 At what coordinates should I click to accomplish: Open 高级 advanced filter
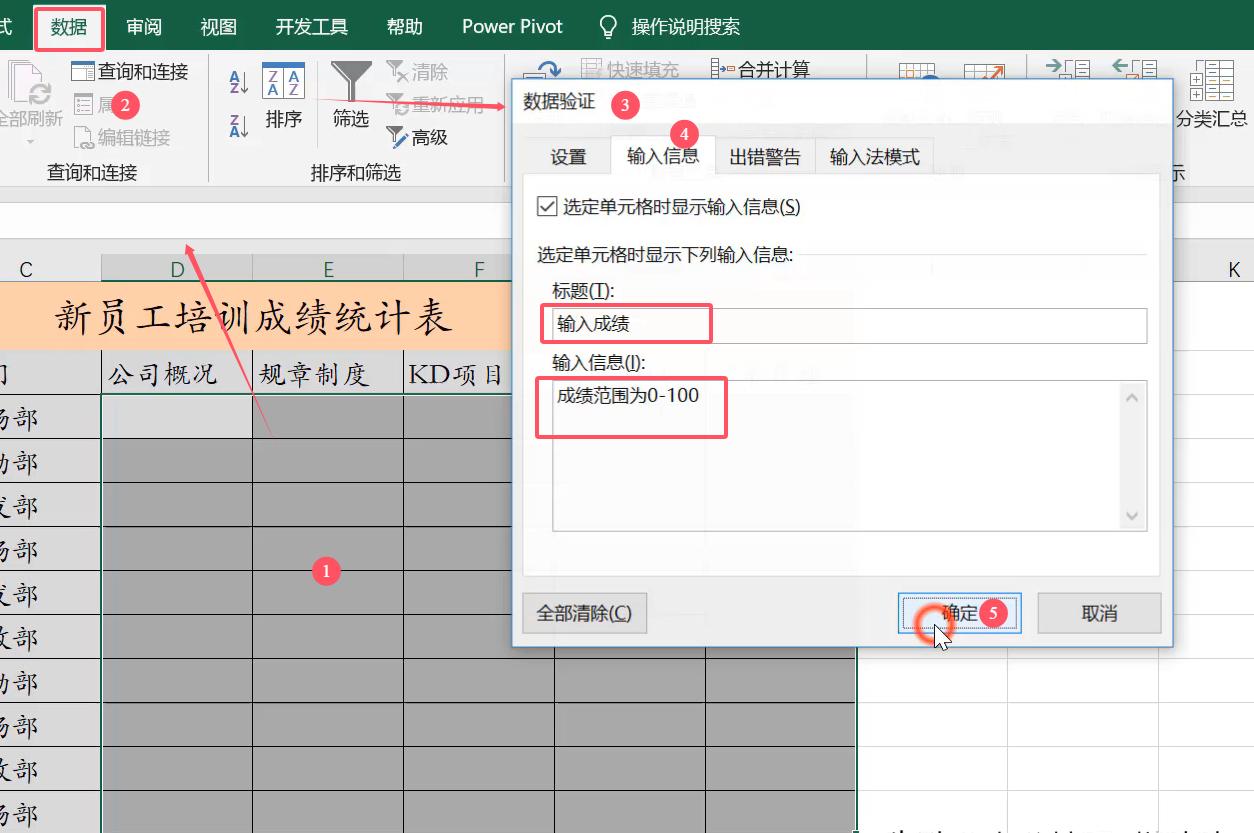tap(417, 137)
